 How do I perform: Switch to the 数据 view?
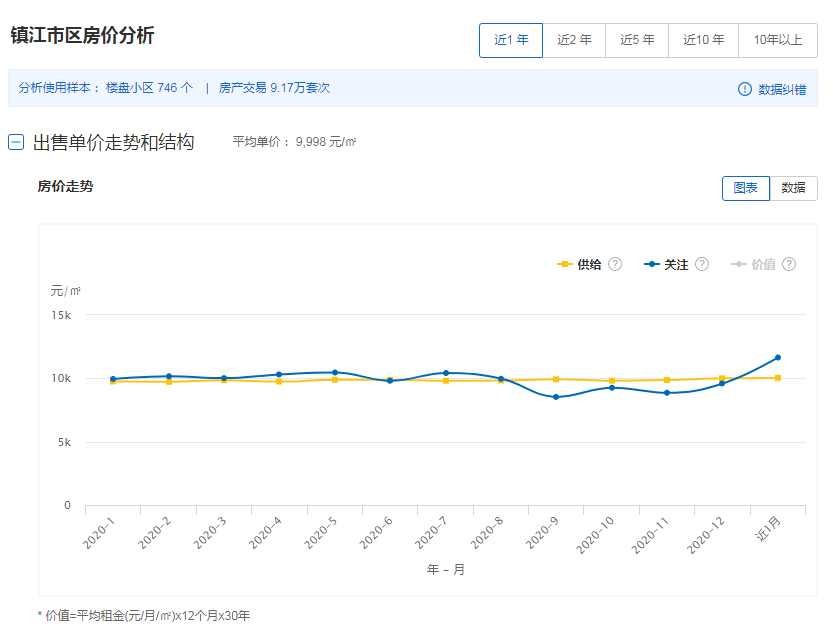pos(793,188)
